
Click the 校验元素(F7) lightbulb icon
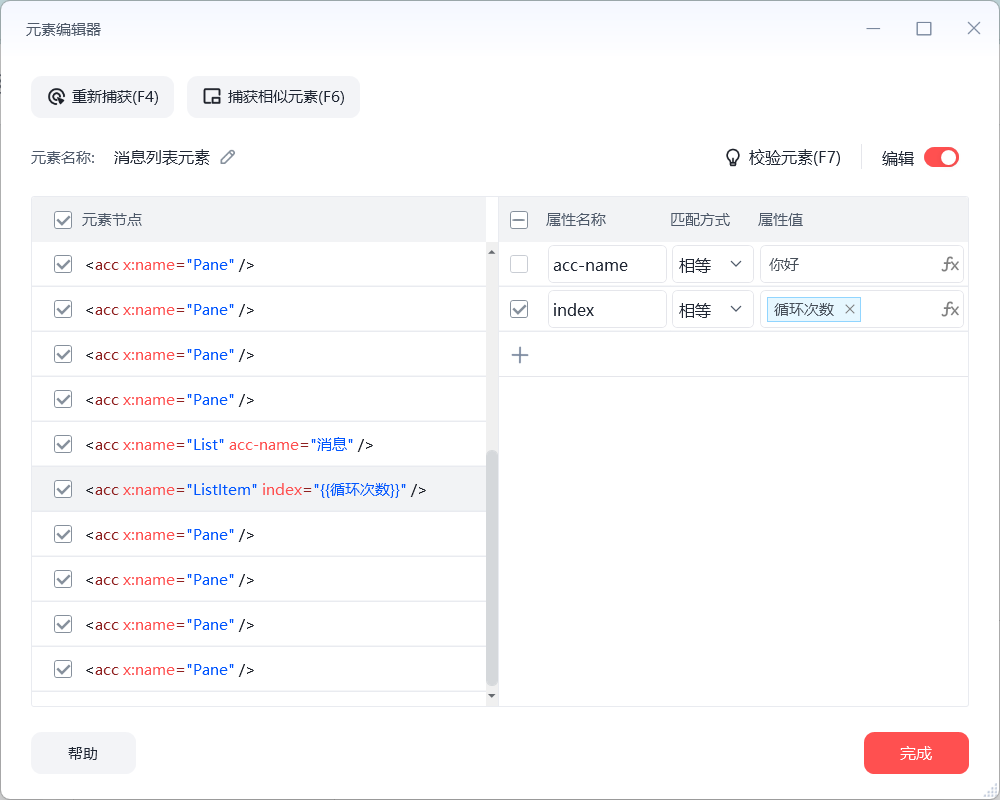[x=732, y=158]
